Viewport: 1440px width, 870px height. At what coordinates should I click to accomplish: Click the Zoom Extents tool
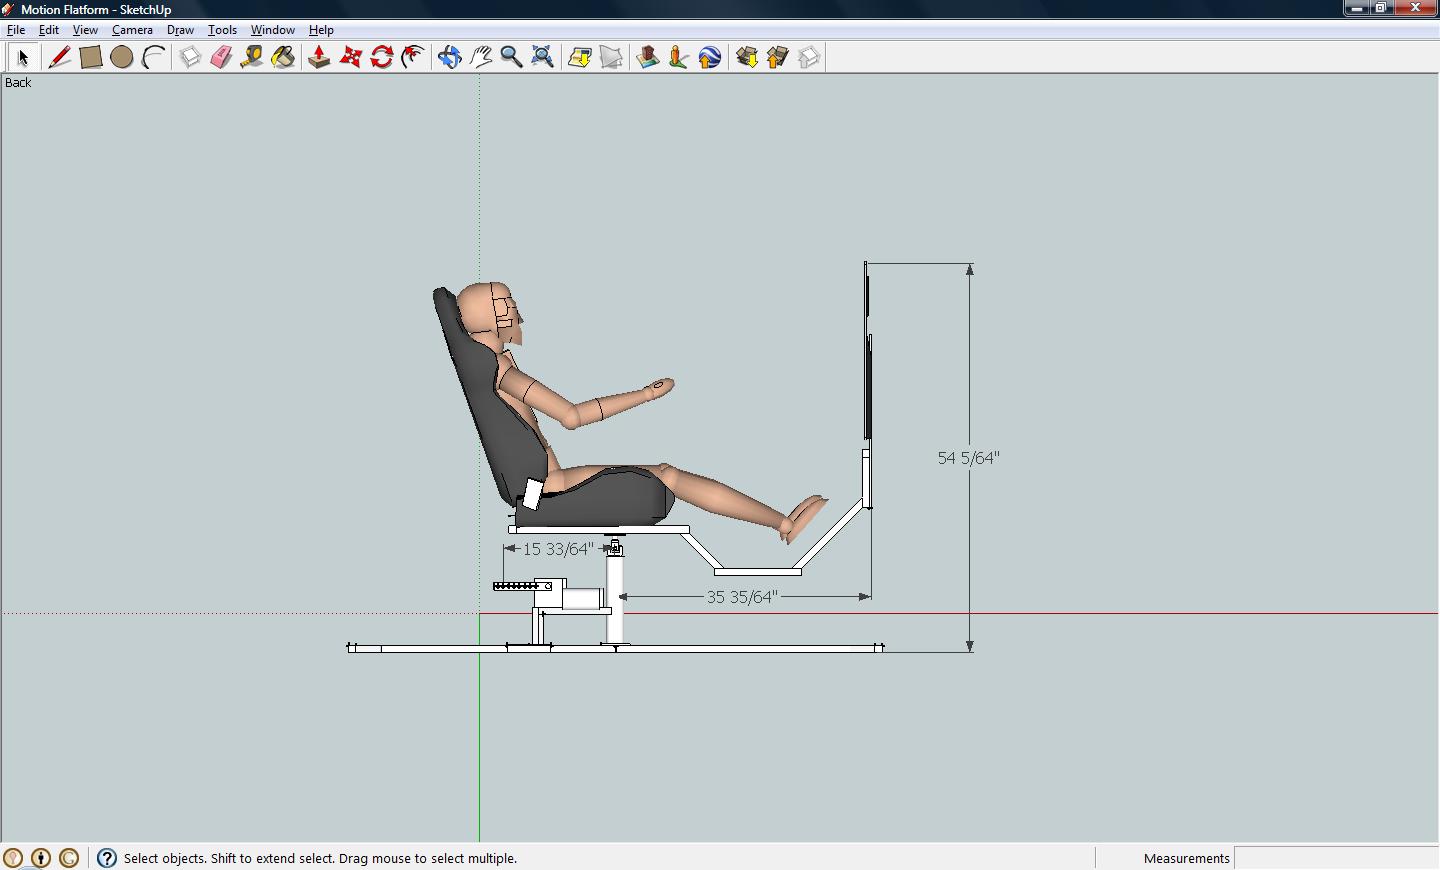542,57
